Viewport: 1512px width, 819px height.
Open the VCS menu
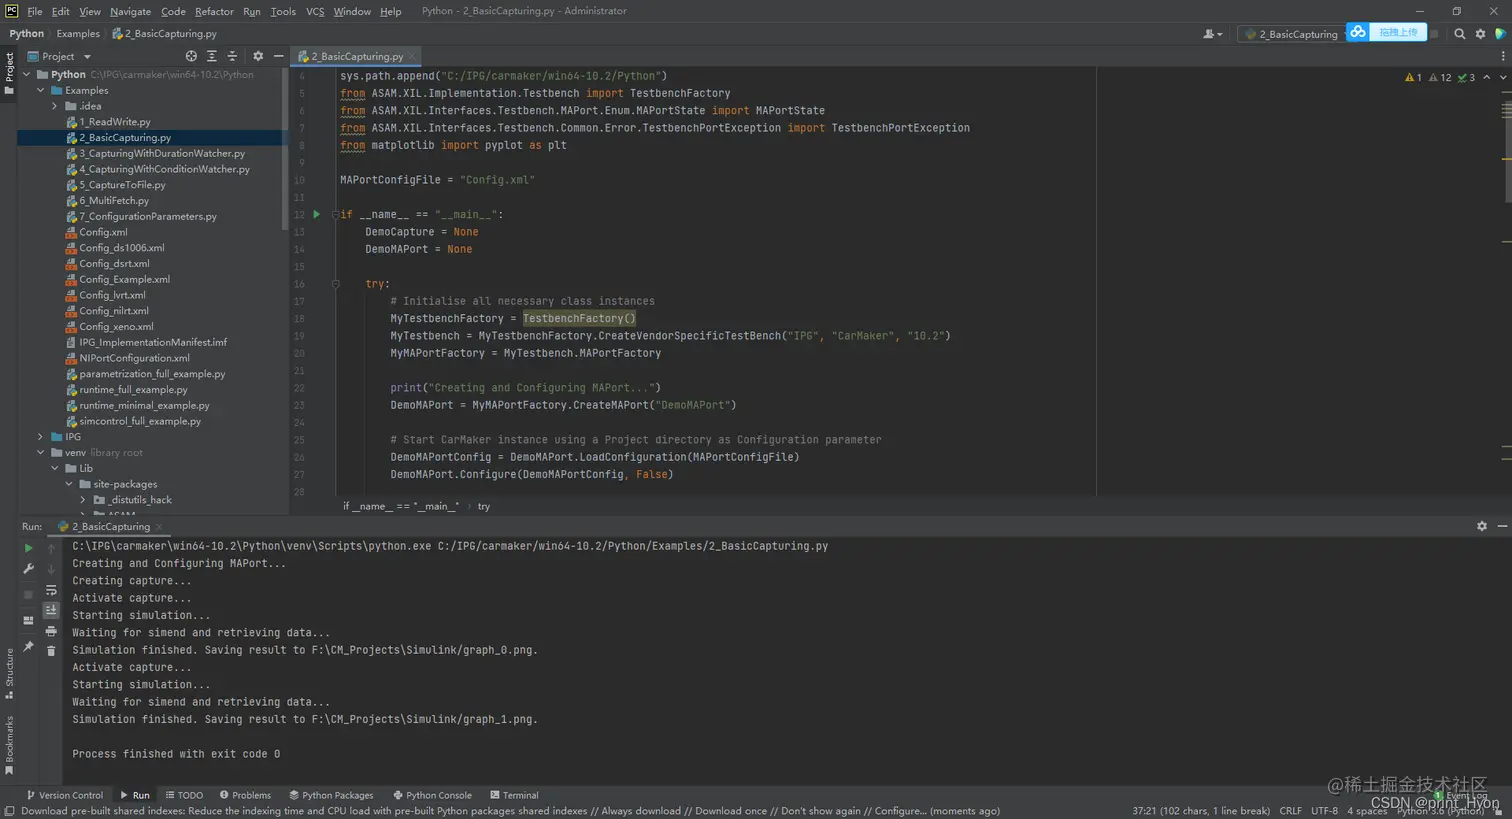pos(315,11)
